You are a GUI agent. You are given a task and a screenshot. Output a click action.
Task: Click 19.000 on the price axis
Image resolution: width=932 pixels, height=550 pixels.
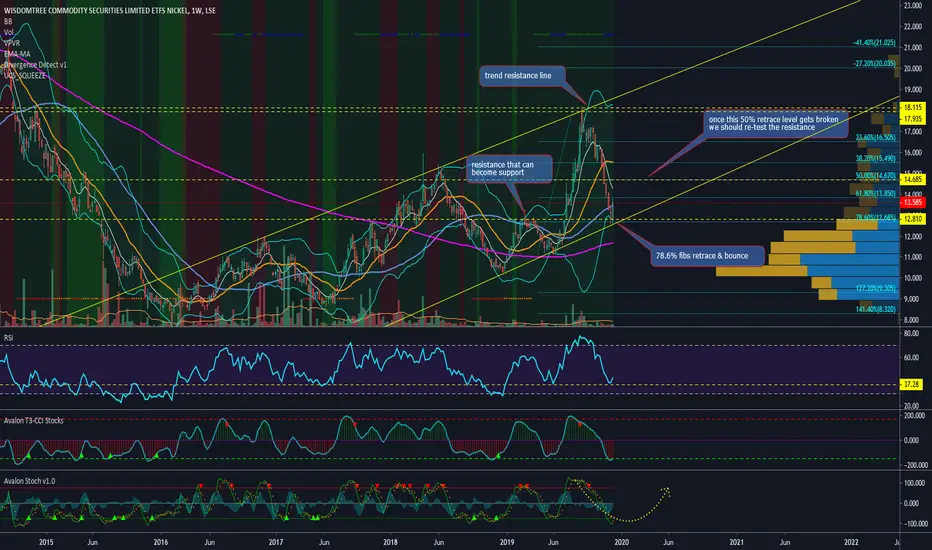click(x=912, y=90)
